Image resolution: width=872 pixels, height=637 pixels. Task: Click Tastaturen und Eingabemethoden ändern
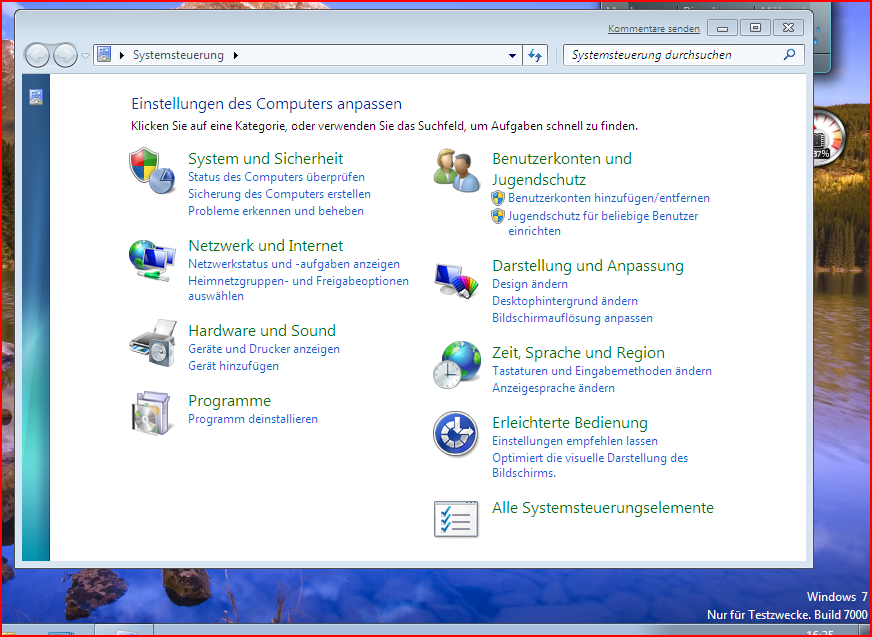[602, 371]
